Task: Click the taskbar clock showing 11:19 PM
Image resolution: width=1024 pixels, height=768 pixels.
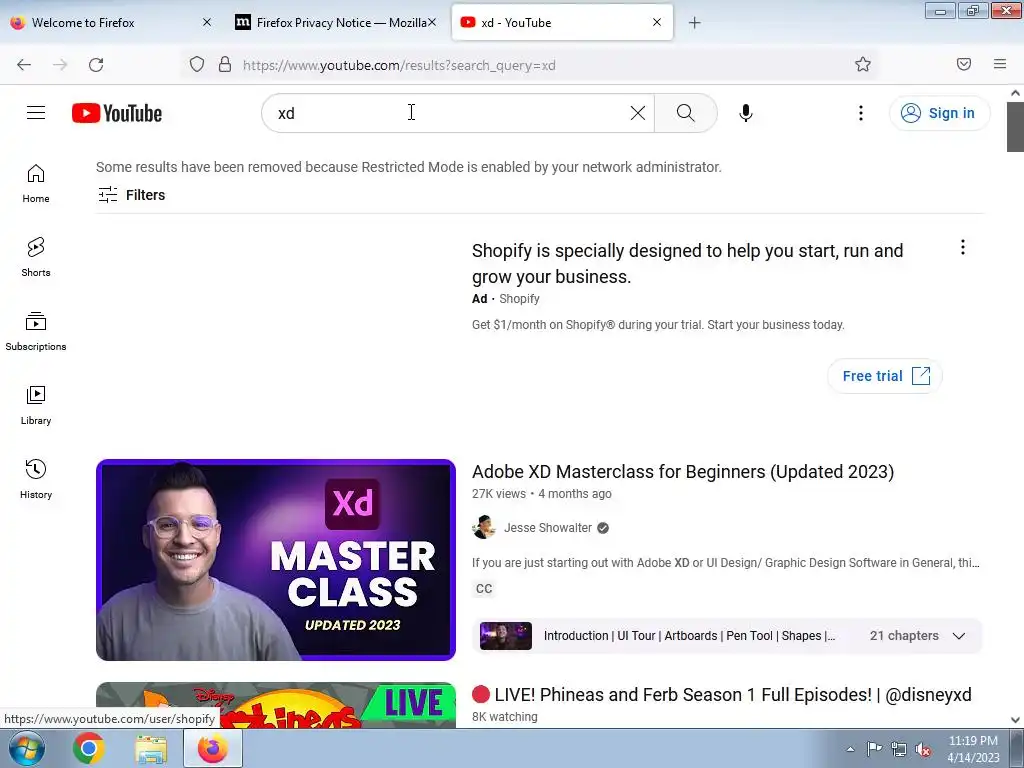Action: (973, 749)
